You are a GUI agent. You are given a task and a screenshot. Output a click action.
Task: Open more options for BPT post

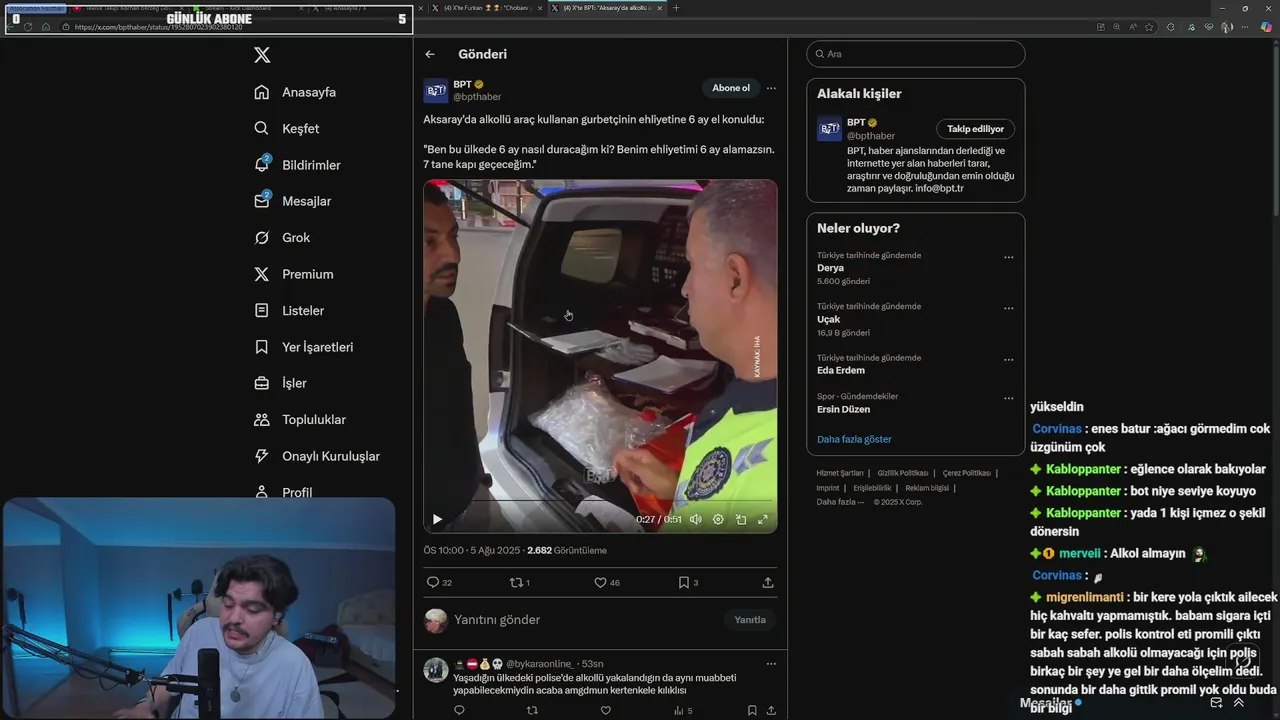[x=771, y=88]
